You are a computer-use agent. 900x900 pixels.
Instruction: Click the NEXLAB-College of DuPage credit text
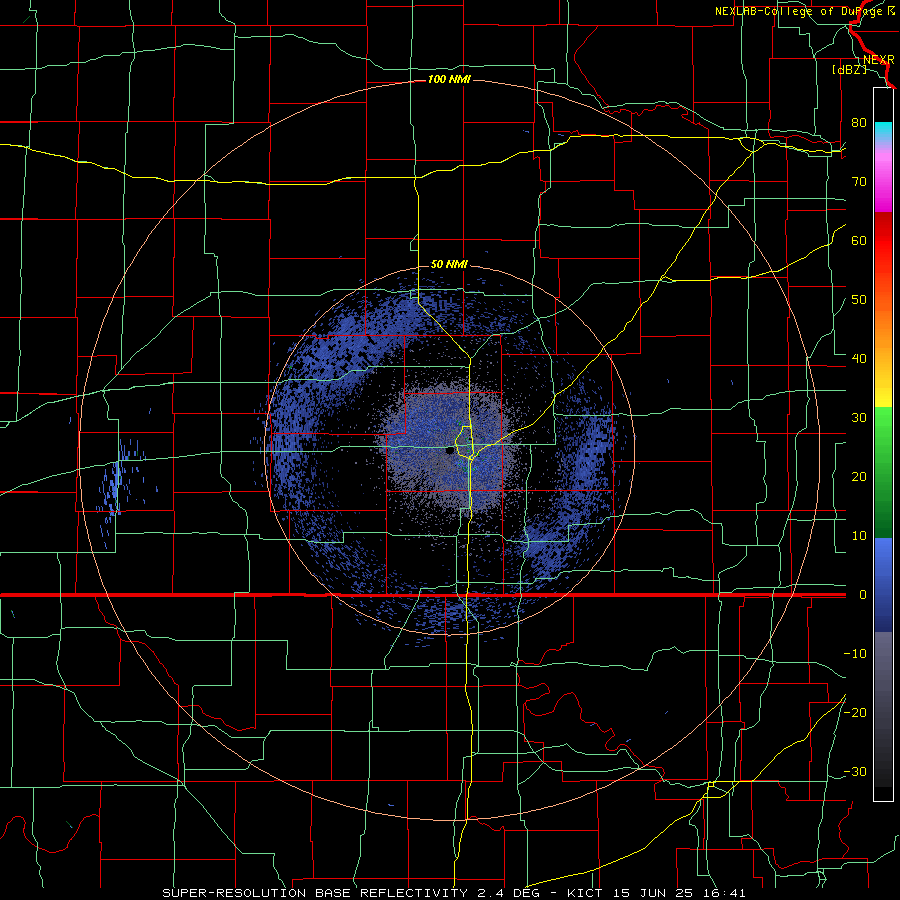(805, 11)
